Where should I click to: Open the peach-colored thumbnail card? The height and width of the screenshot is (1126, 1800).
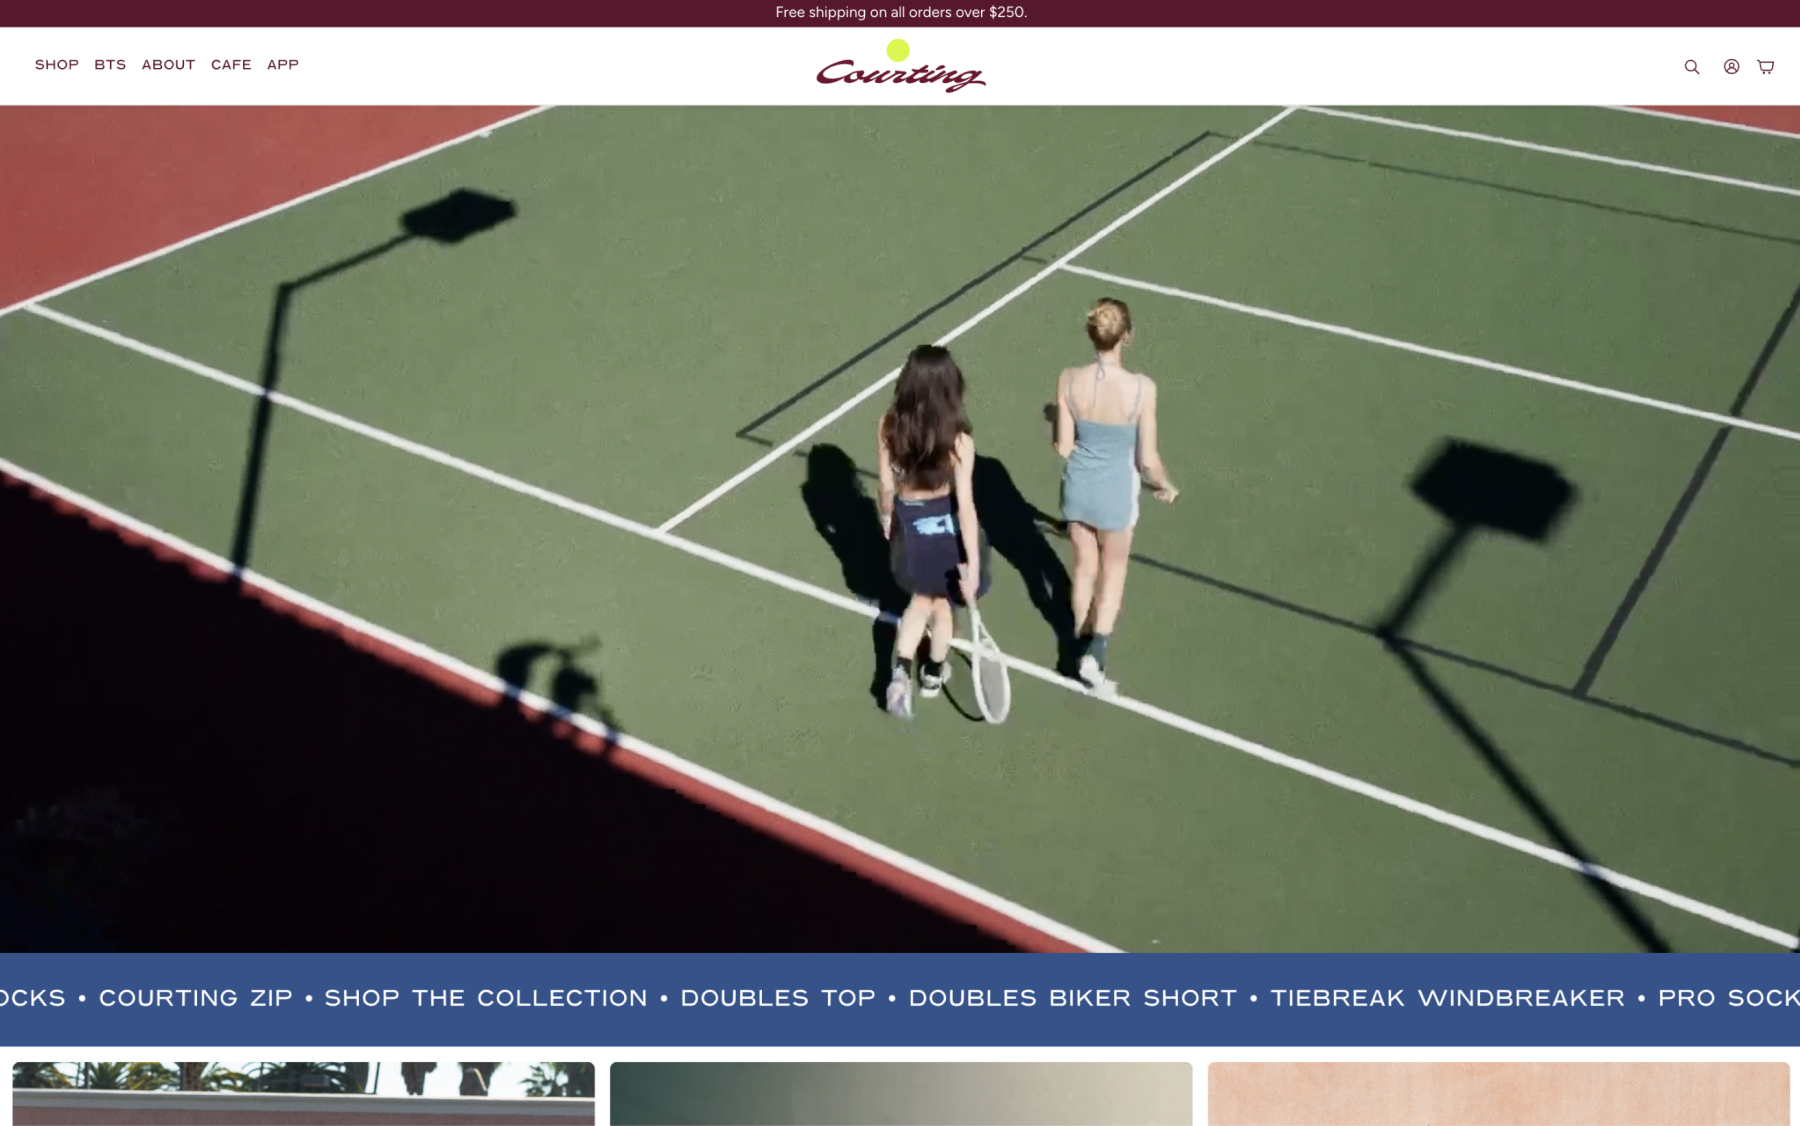tap(1498, 1094)
